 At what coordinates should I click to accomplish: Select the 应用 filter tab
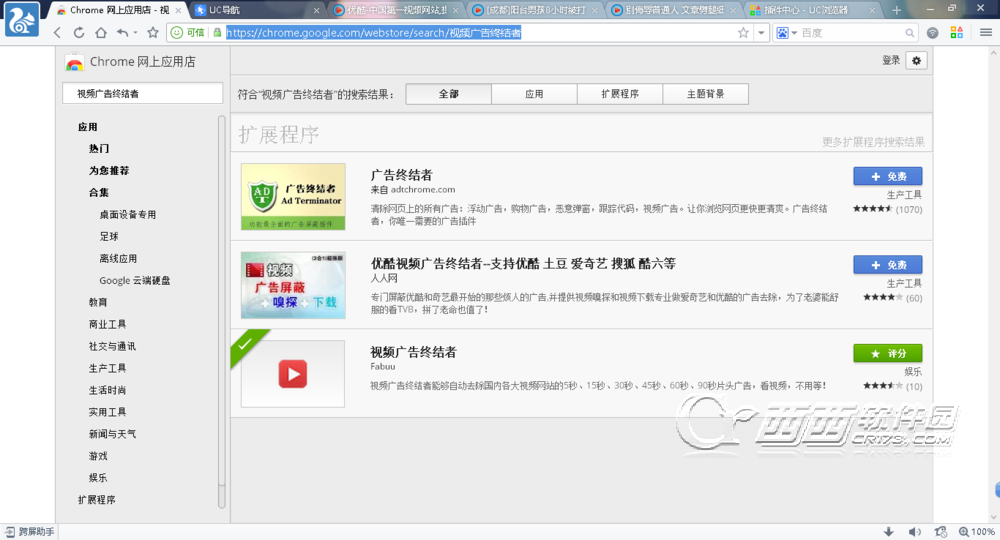[534, 94]
